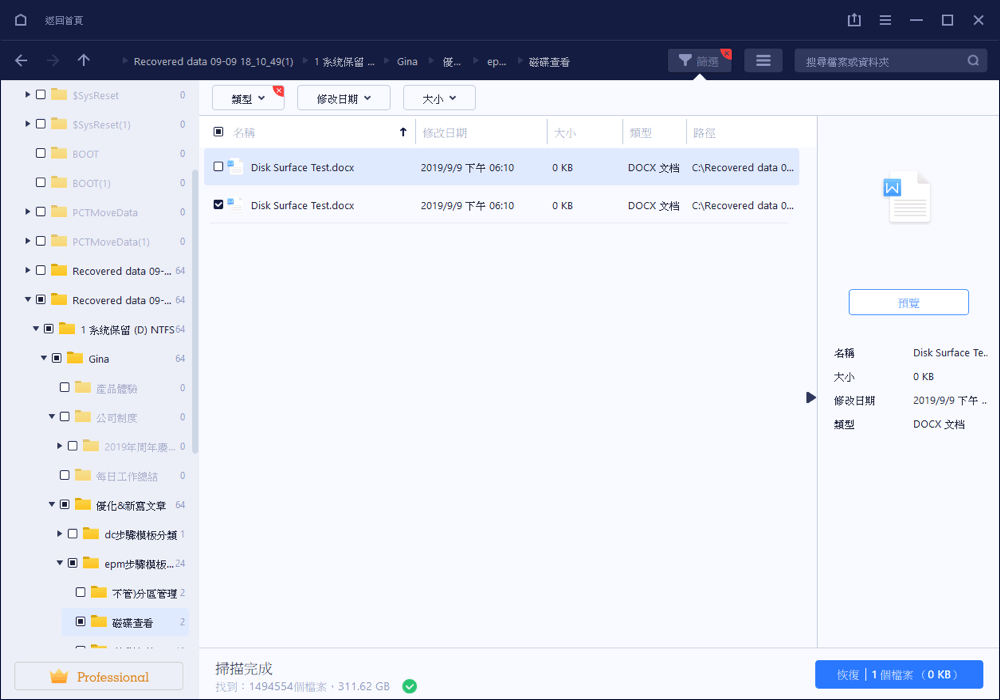Toggle the select-all checkbox in header

pyautogui.click(x=218, y=132)
